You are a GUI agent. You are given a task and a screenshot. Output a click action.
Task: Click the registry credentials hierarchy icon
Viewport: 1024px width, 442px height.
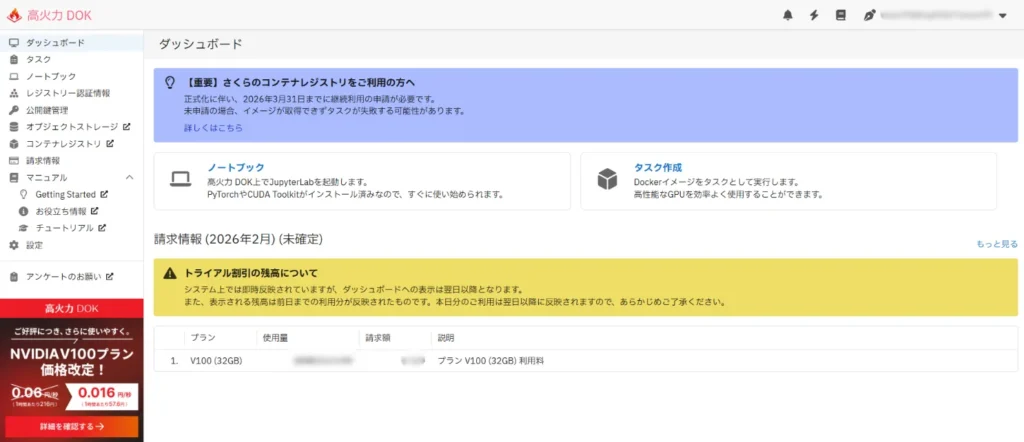[14, 93]
